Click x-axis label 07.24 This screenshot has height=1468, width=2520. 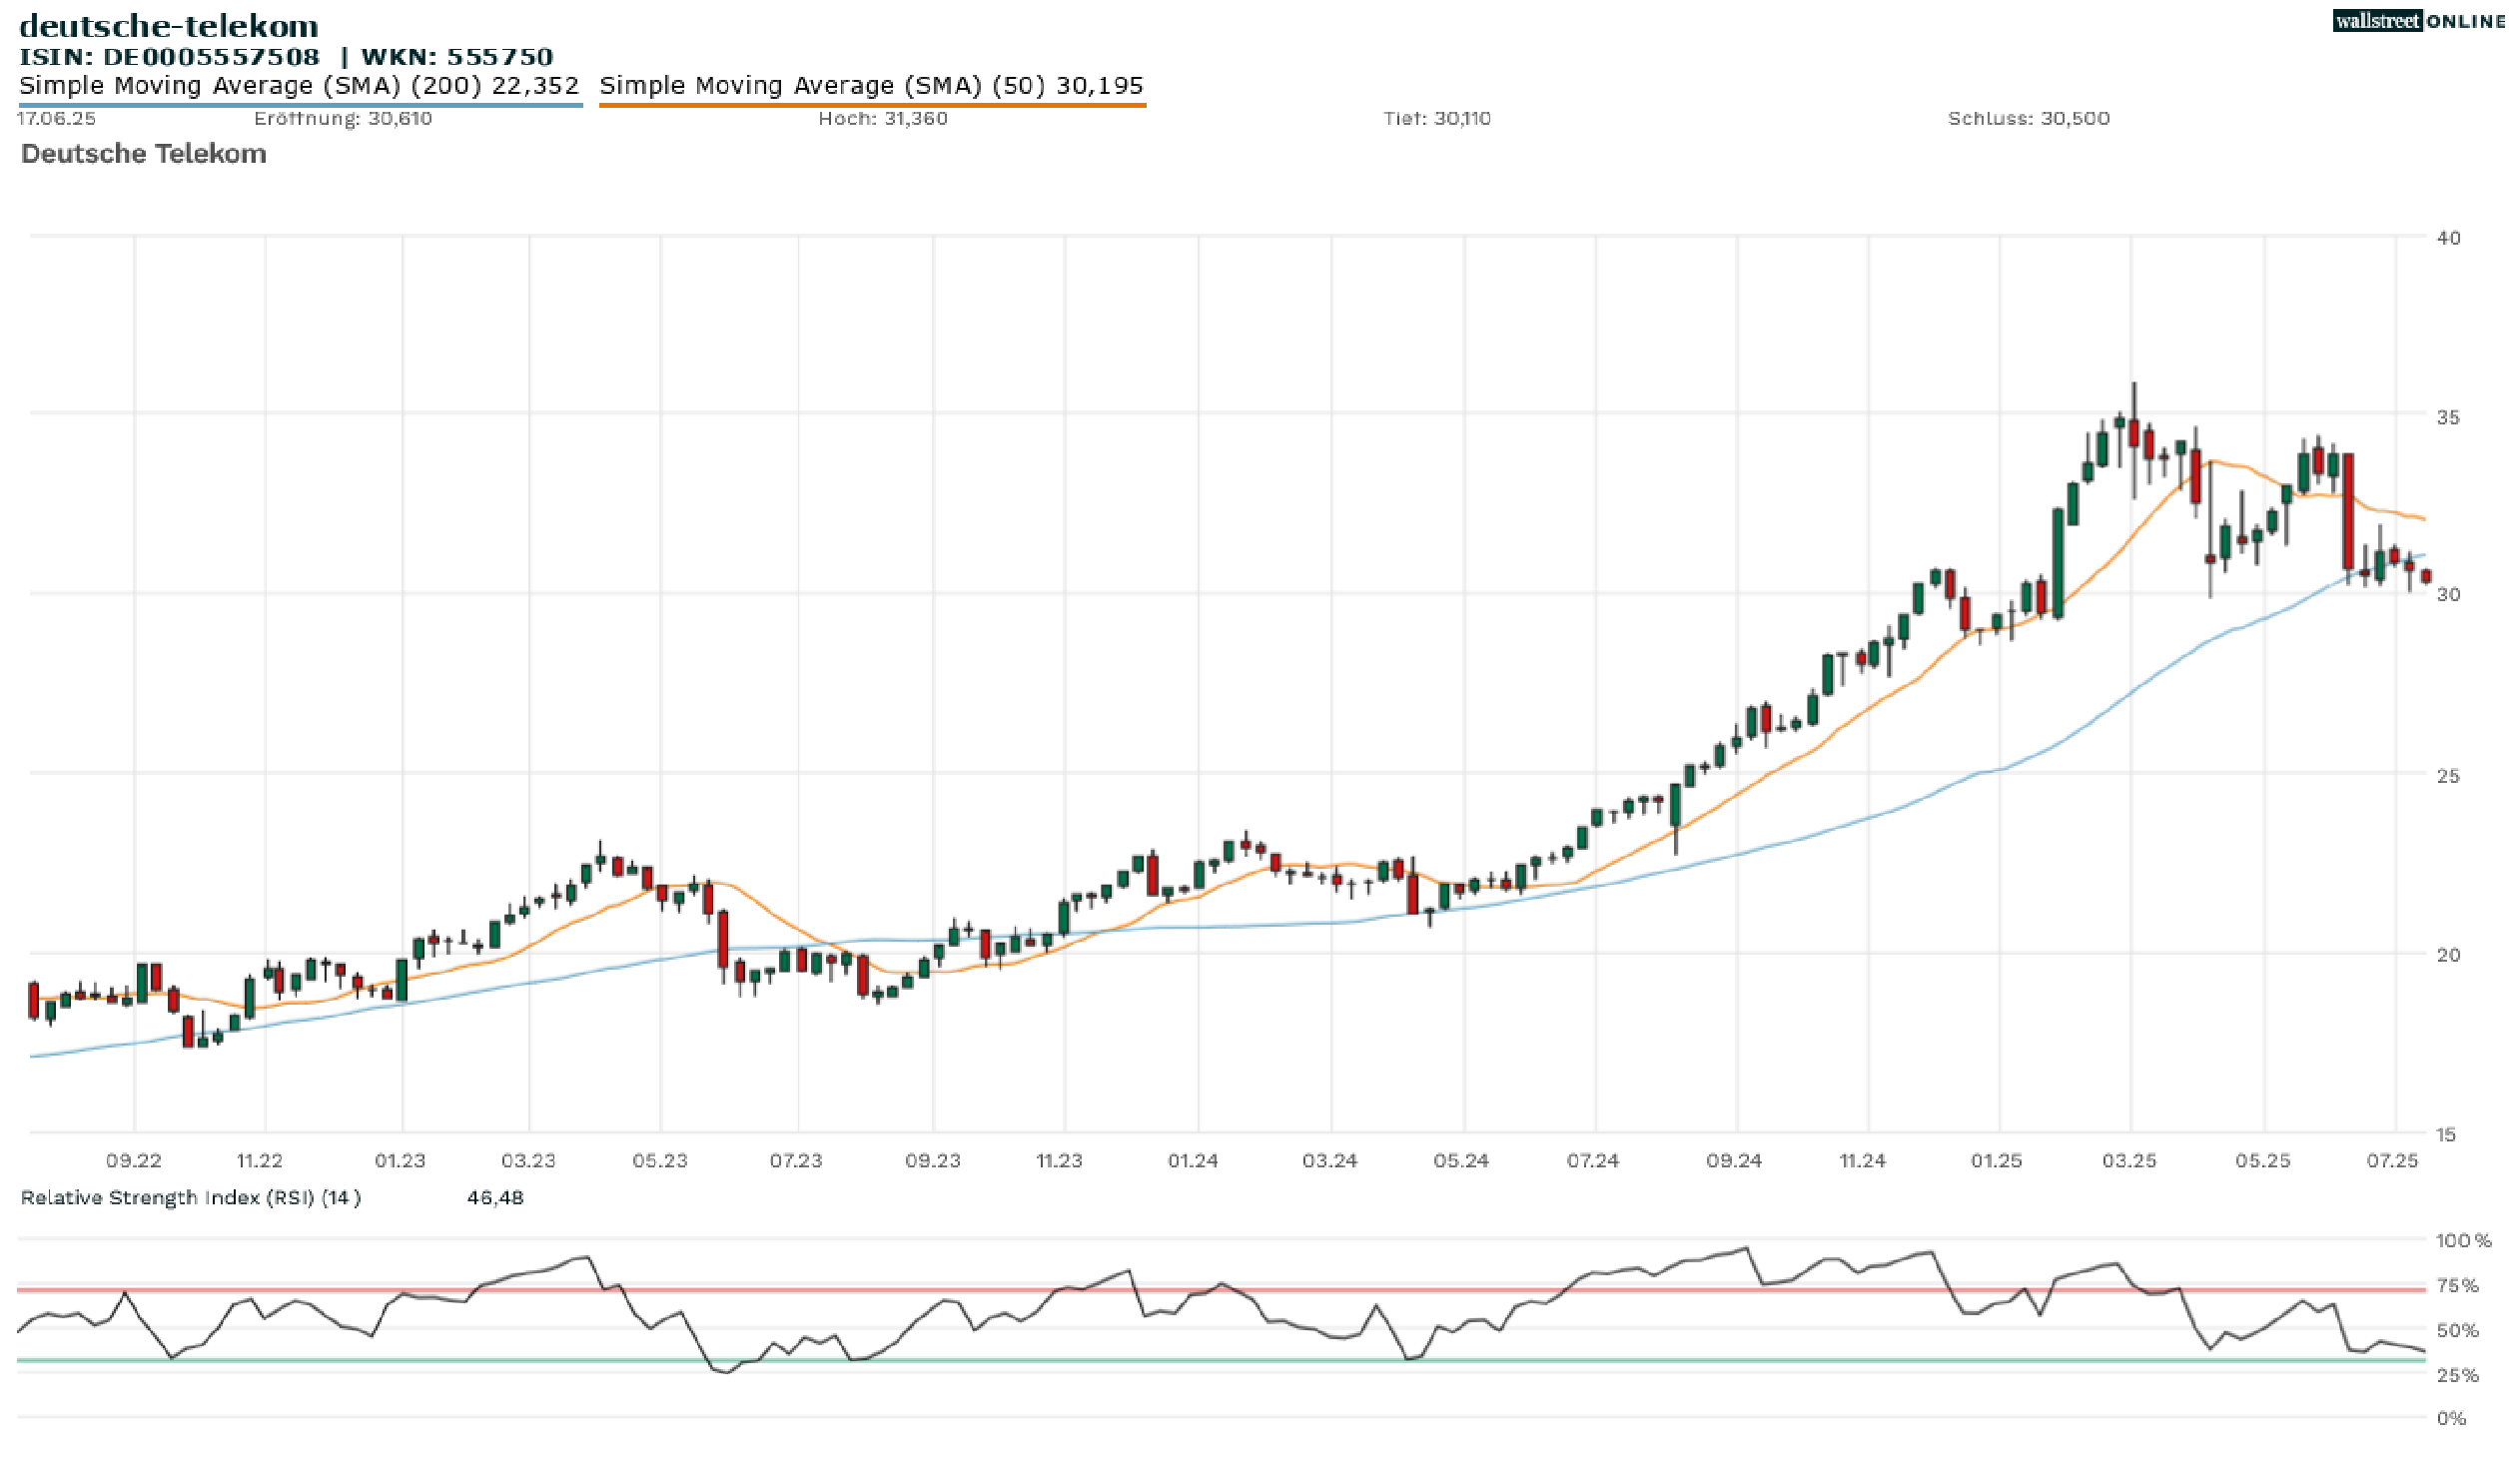[1593, 1161]
